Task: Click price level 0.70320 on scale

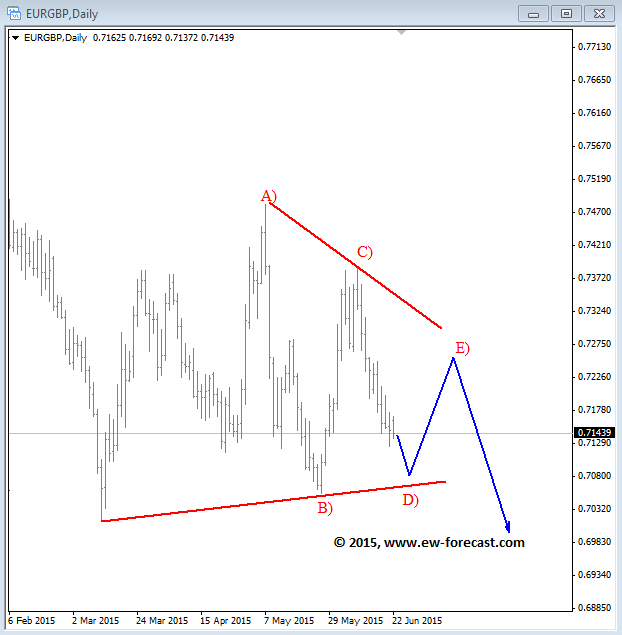Action: (x=594, y=509)
